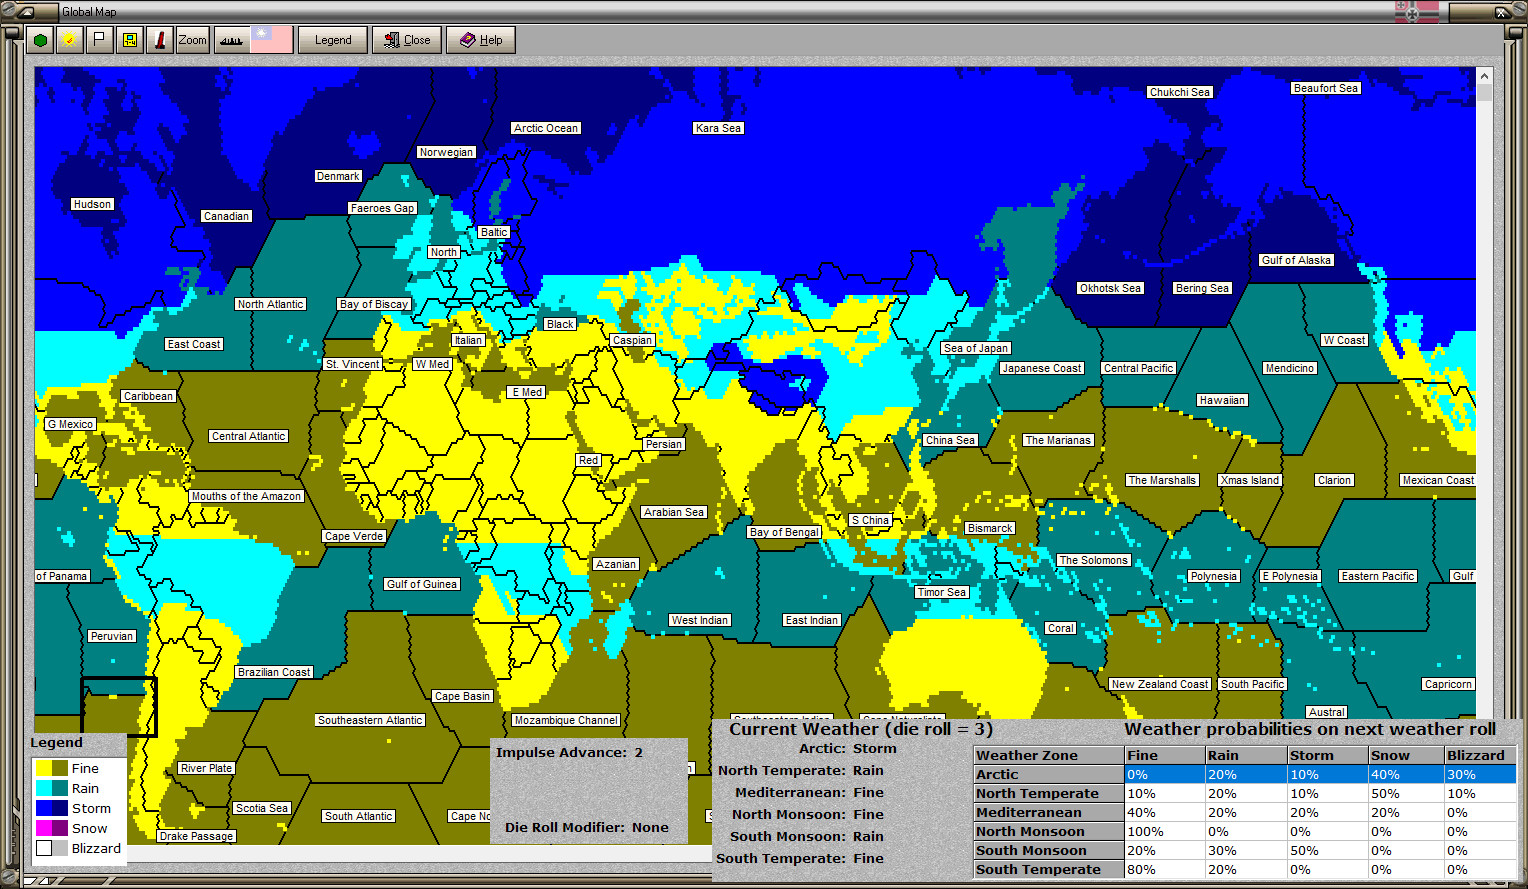Click the Arctic Ocean map label

coord(546,128)
